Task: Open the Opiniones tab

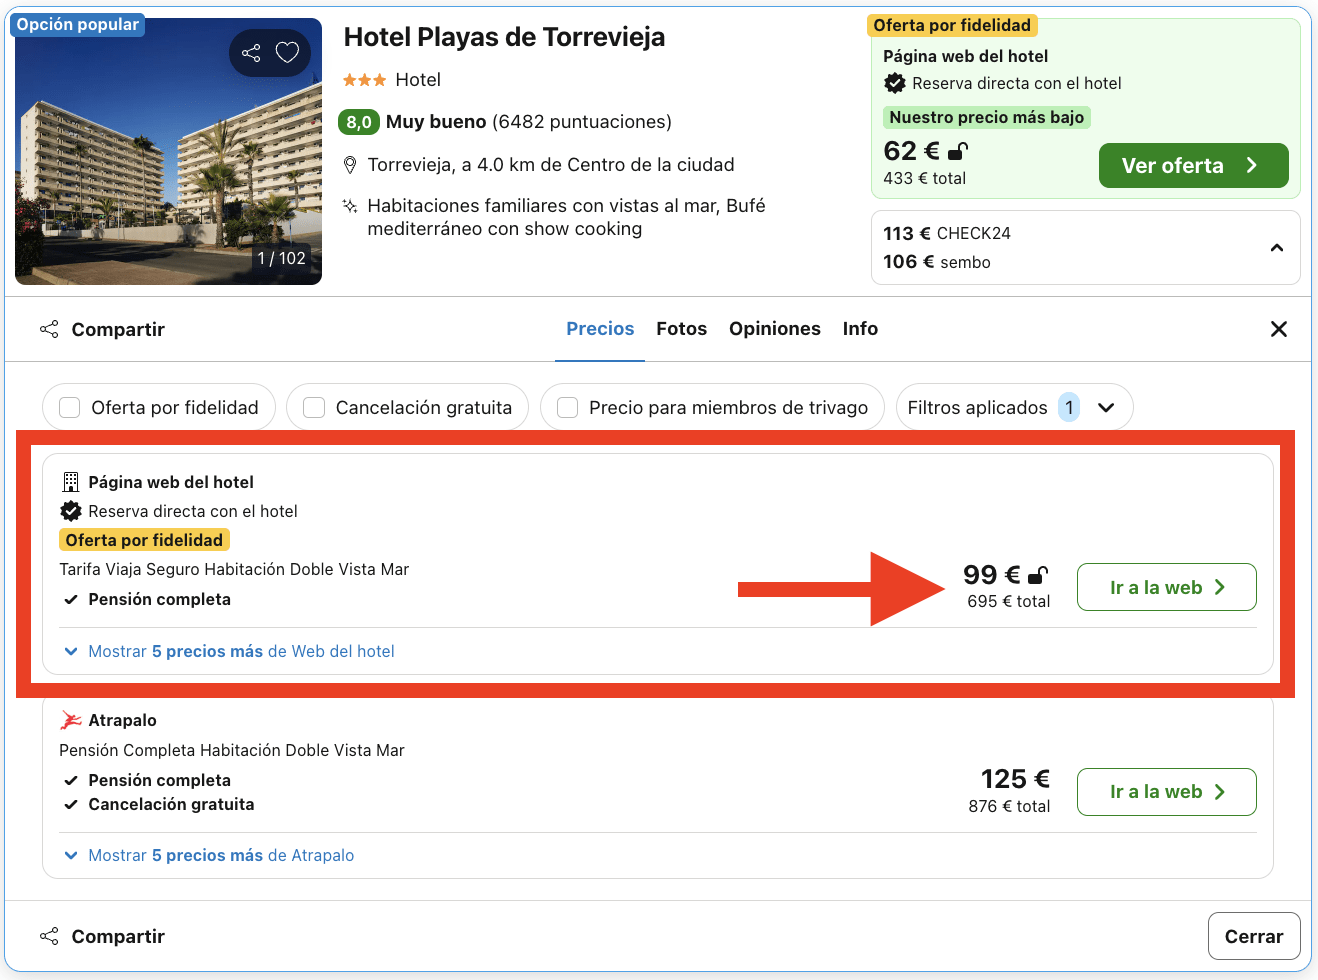Action: (x=775, y=329)
